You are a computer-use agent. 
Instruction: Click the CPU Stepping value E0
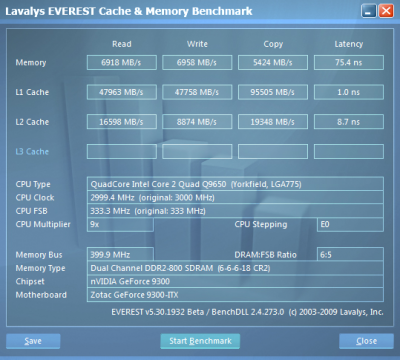point(350,224)
